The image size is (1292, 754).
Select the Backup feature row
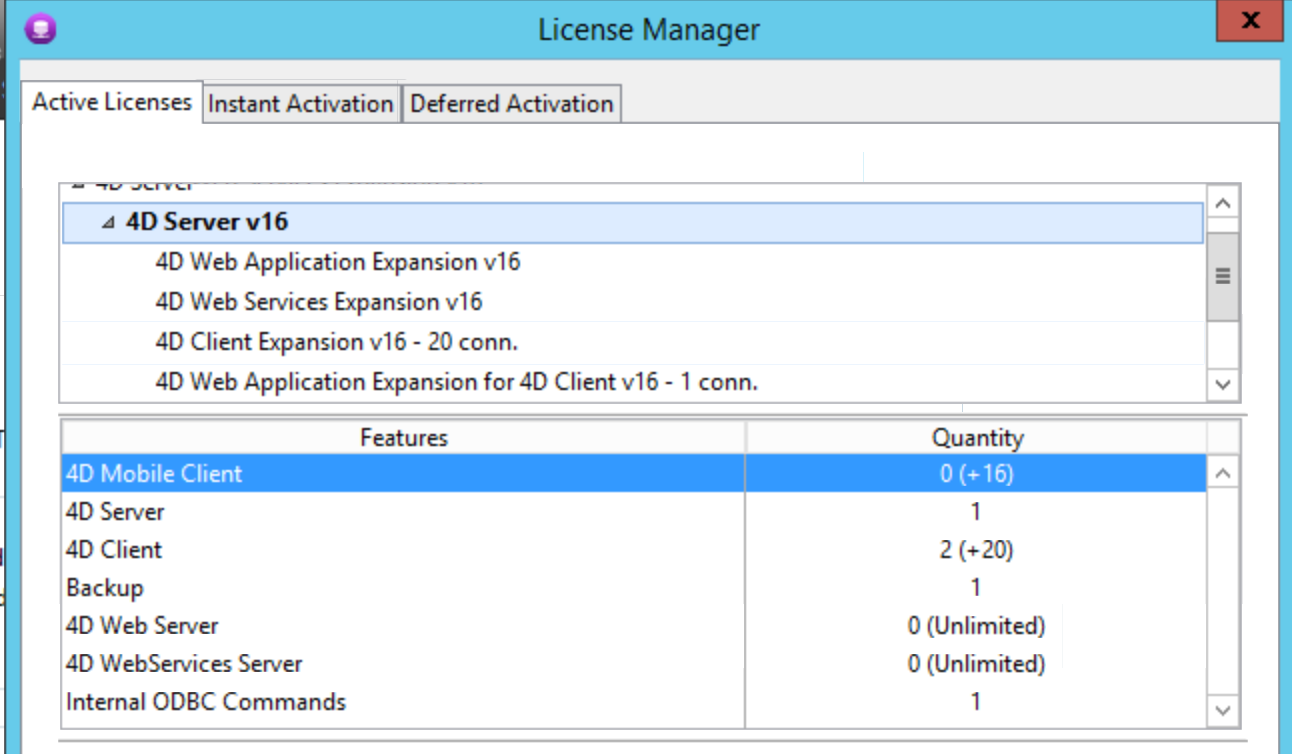coord(634,587)
